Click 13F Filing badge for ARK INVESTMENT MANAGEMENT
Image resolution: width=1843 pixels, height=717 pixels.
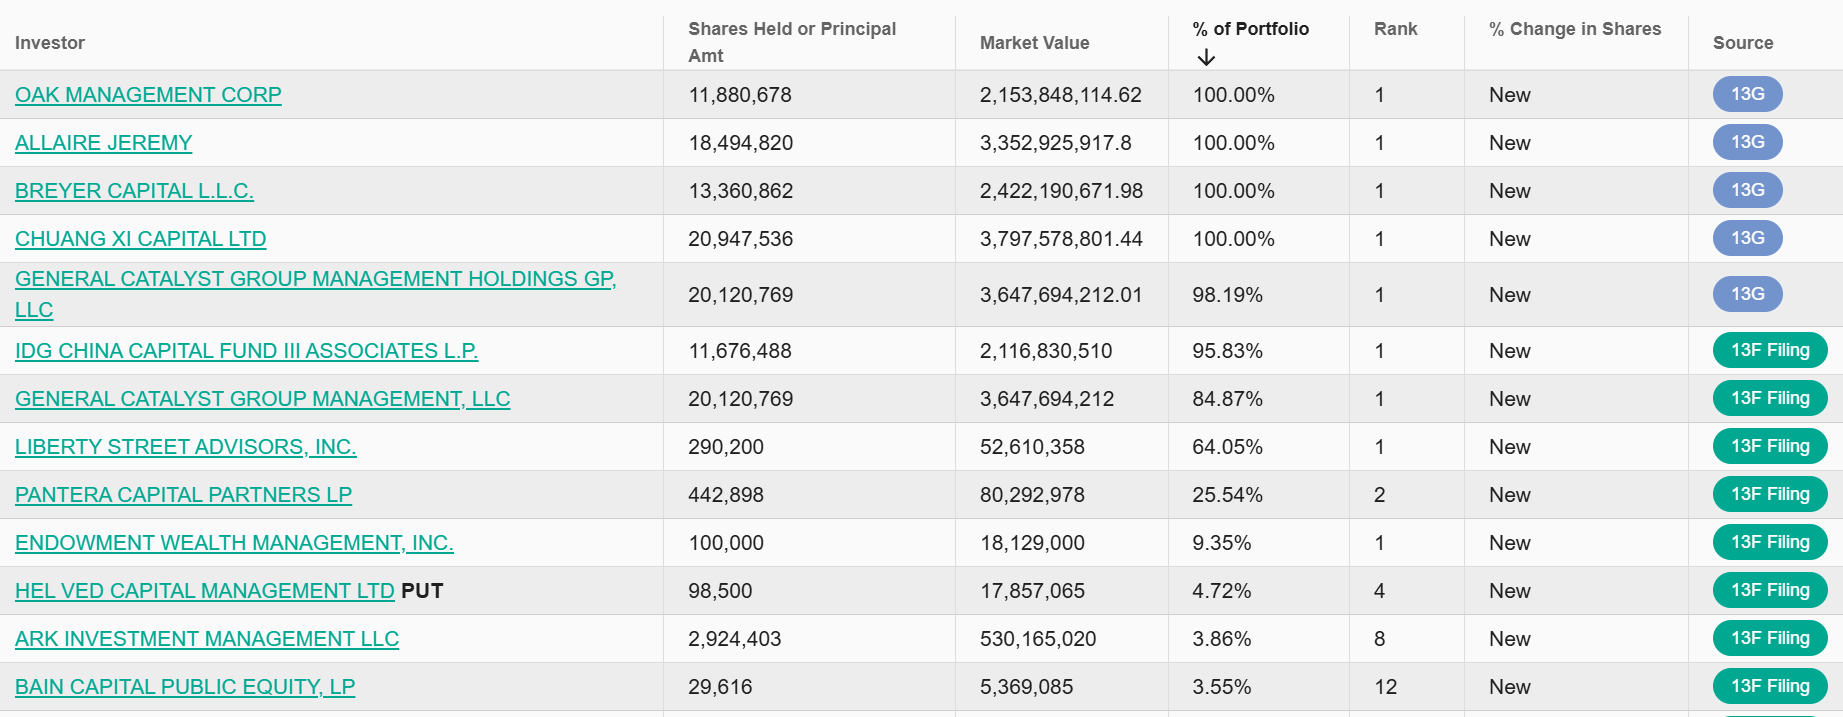1769,638
